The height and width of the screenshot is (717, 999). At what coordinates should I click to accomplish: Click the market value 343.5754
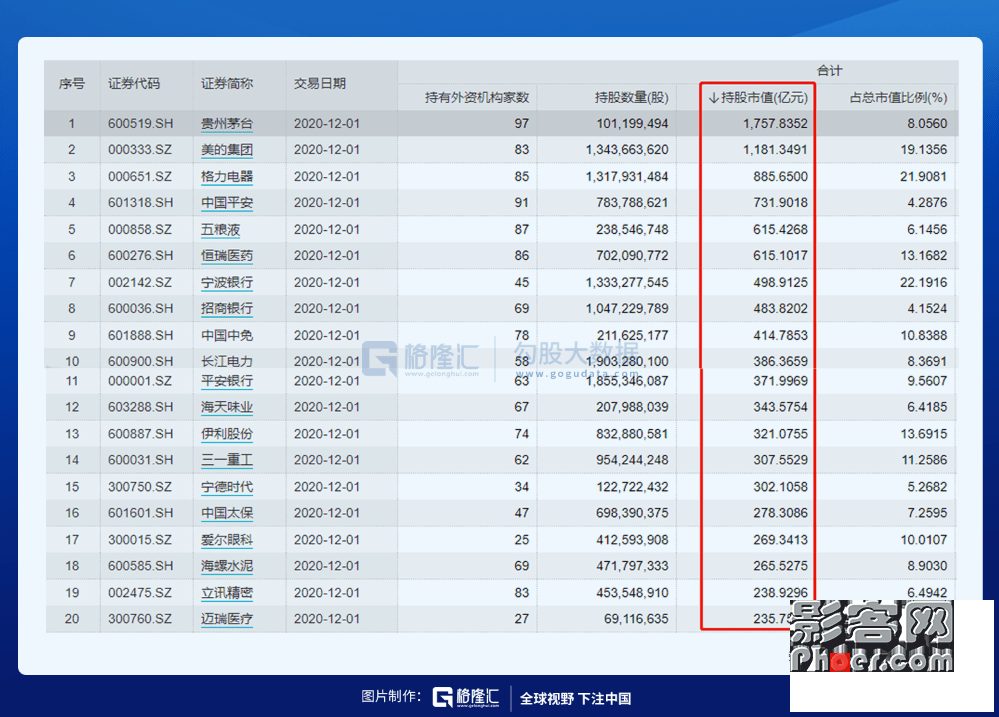pos(780,407)
